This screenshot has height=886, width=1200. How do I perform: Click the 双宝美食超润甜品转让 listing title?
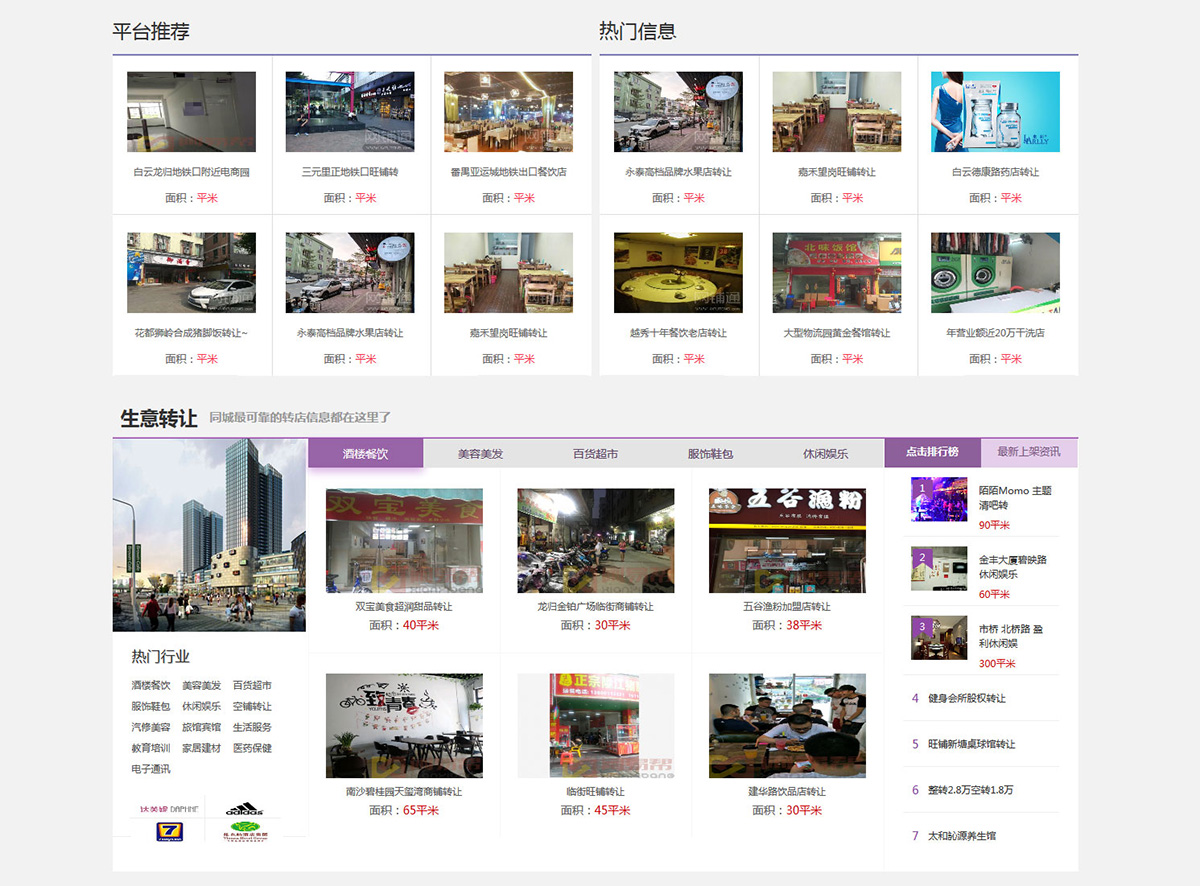[404, 606]
